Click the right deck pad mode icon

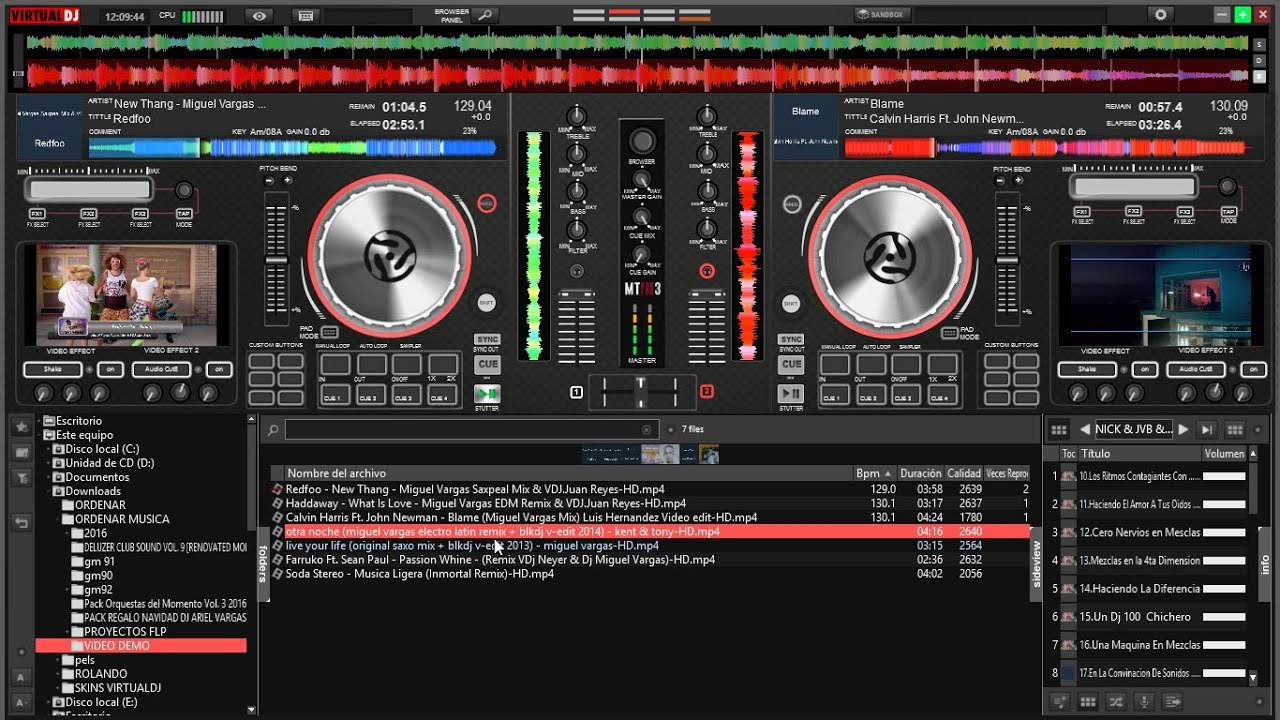[949, 332]
